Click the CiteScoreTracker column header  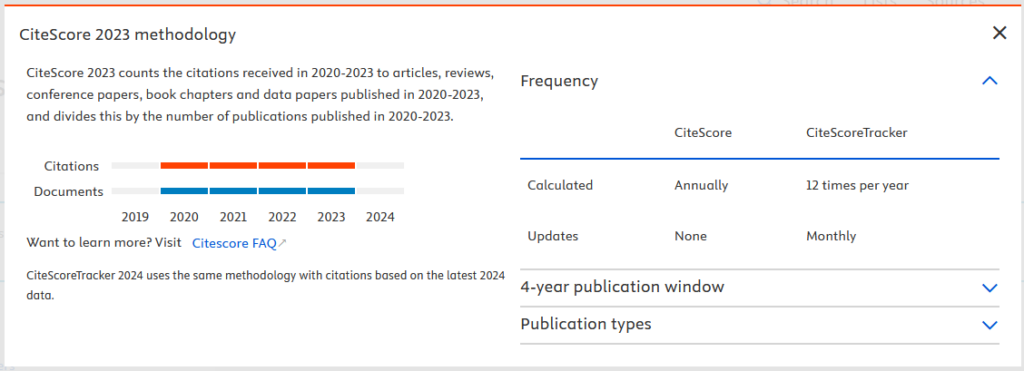click(857, 133)
